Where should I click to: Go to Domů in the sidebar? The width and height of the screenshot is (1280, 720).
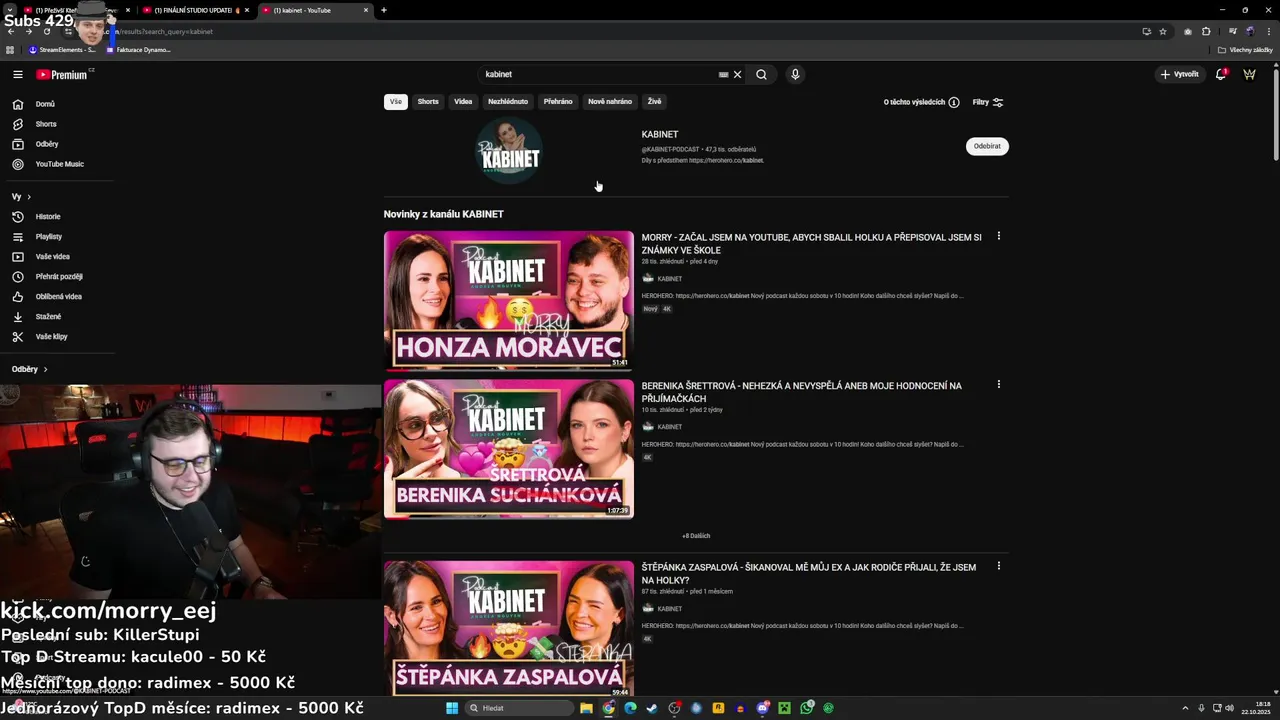(x=45, y=104)
